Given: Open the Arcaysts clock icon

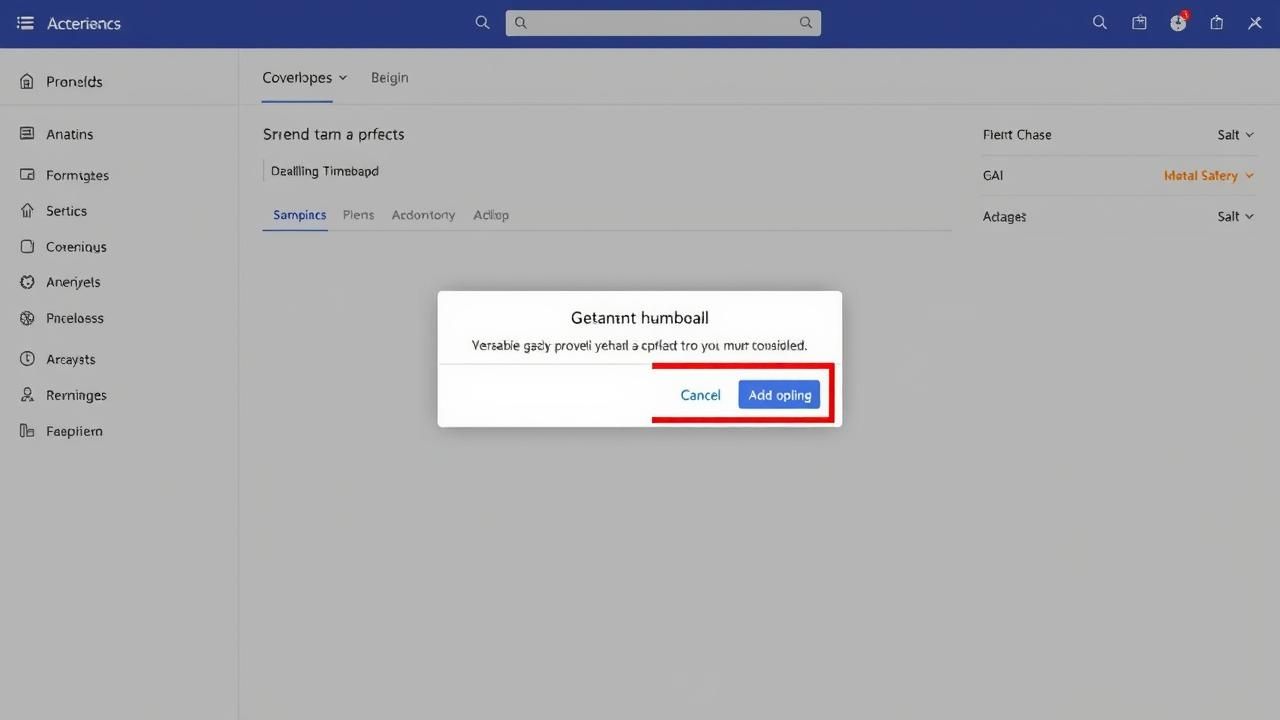Looking at the screenshot, I should pyautogui.click(x=27, y=359).
